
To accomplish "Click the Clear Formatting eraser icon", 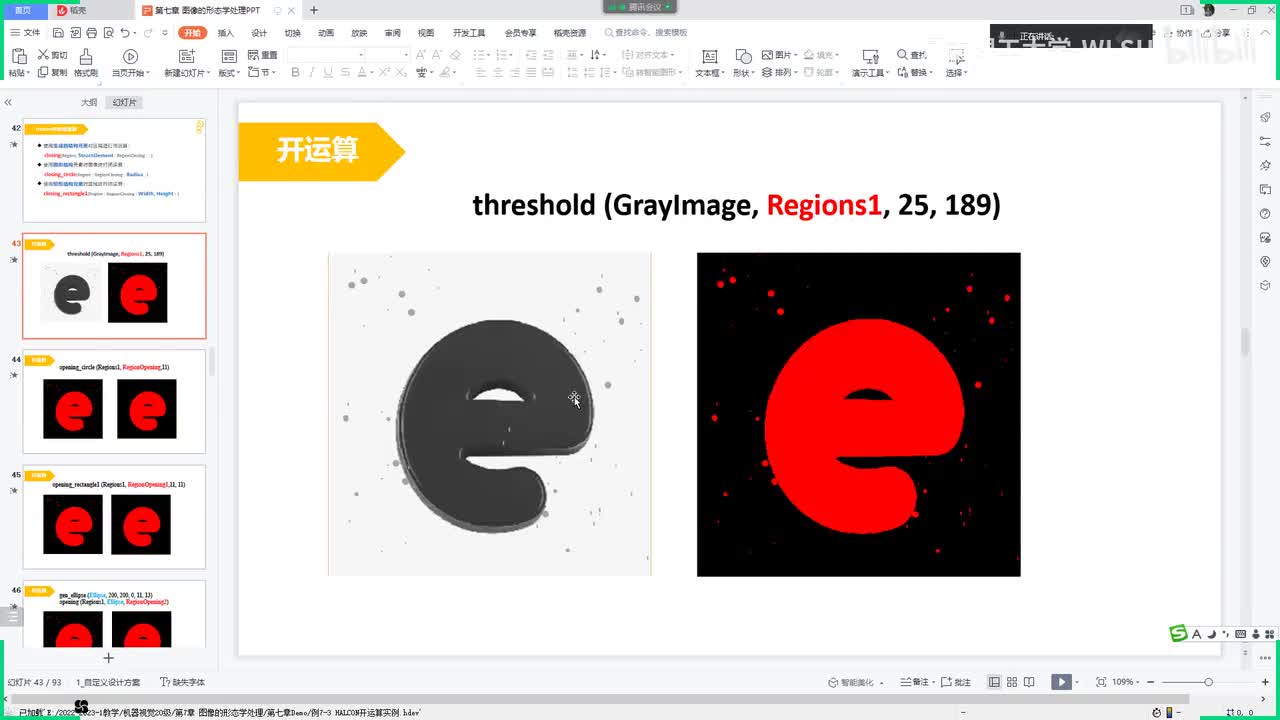I will pyautogui.click(x=455, y=55).
